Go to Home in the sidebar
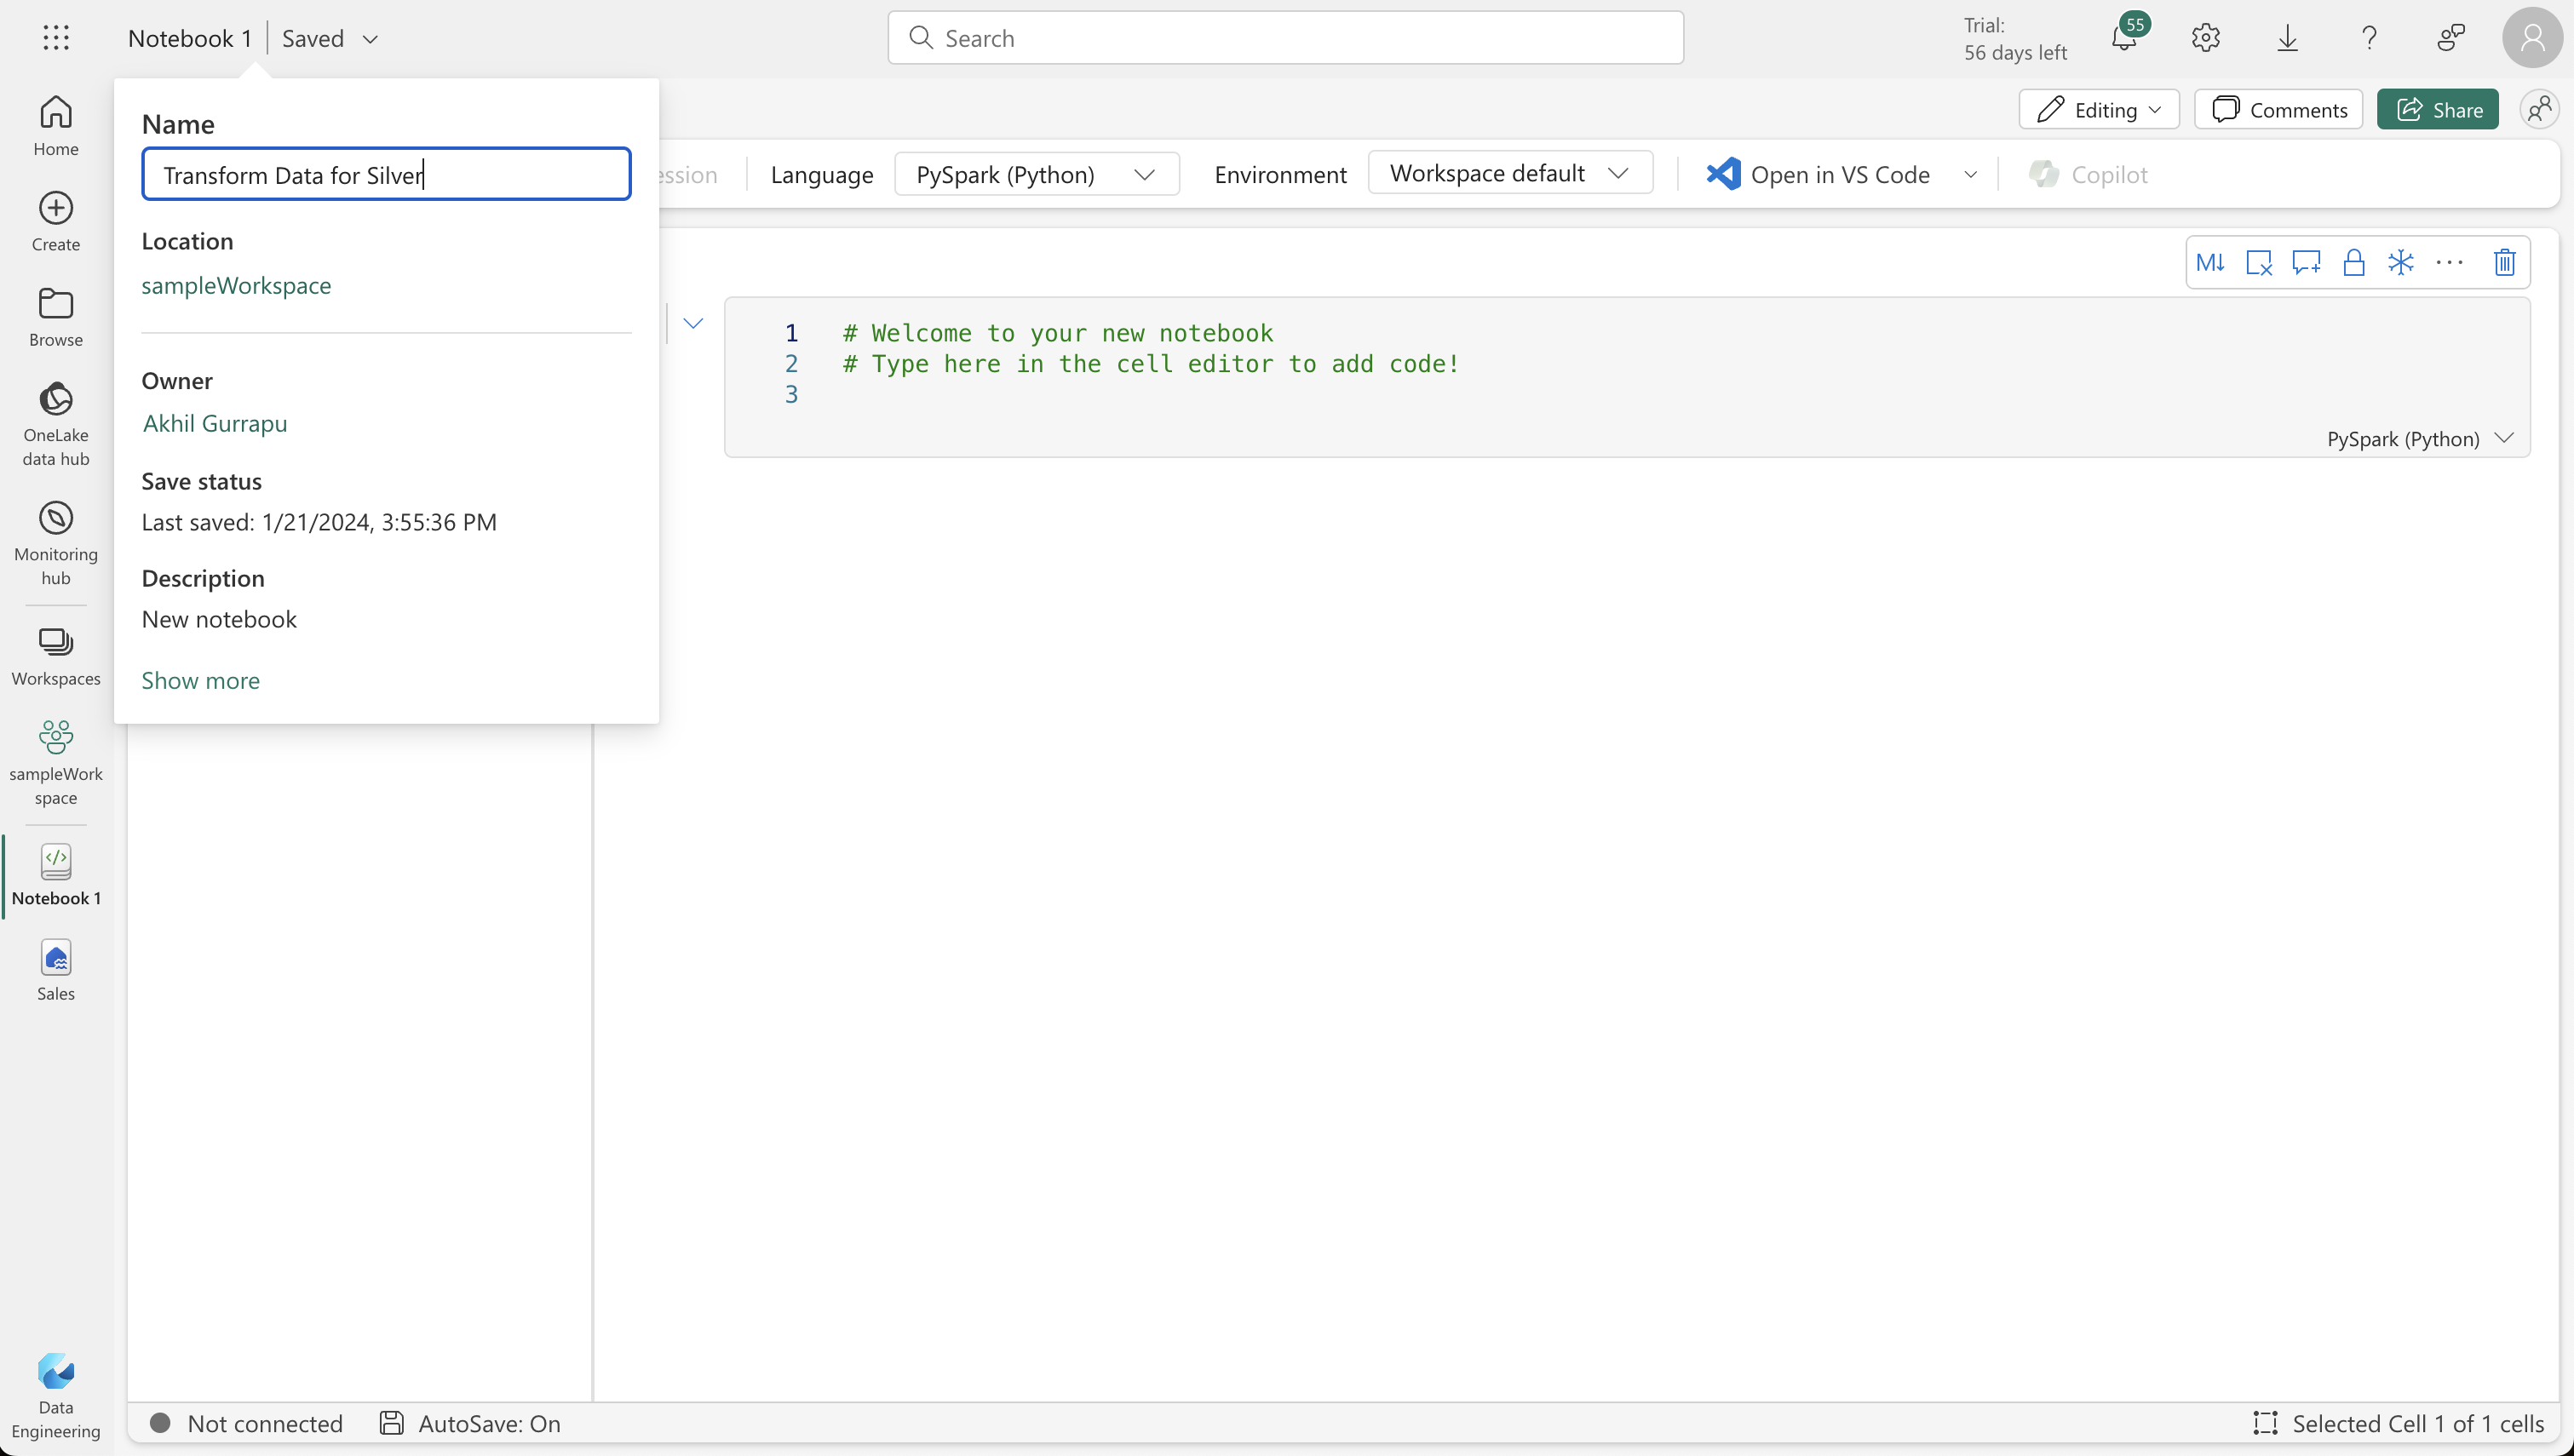Image resolution: width=2574 pixels, height=1456 pixels. [56, 126]
